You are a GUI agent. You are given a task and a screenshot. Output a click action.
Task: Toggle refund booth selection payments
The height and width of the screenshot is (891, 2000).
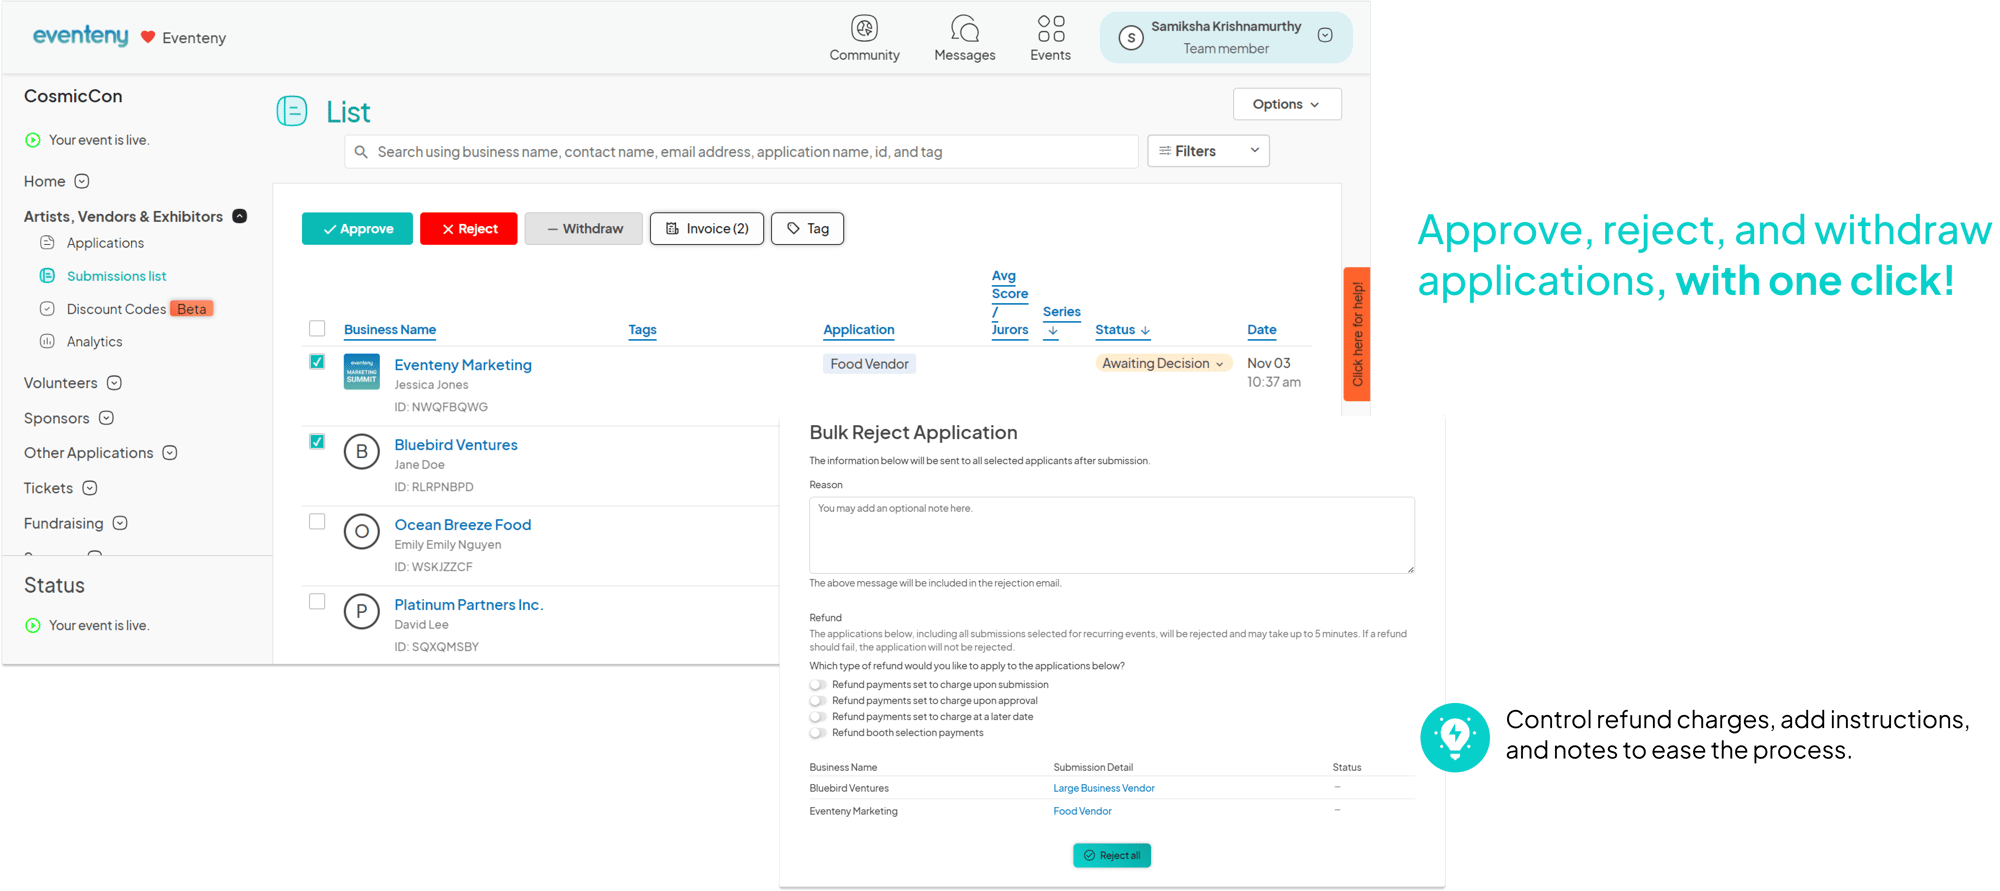[818, 733]
